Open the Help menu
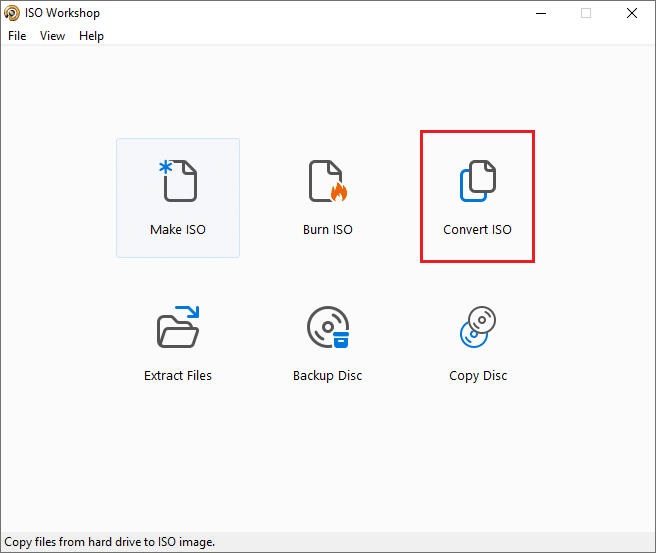Screen dimensions: 656x553 coord(91,36)
